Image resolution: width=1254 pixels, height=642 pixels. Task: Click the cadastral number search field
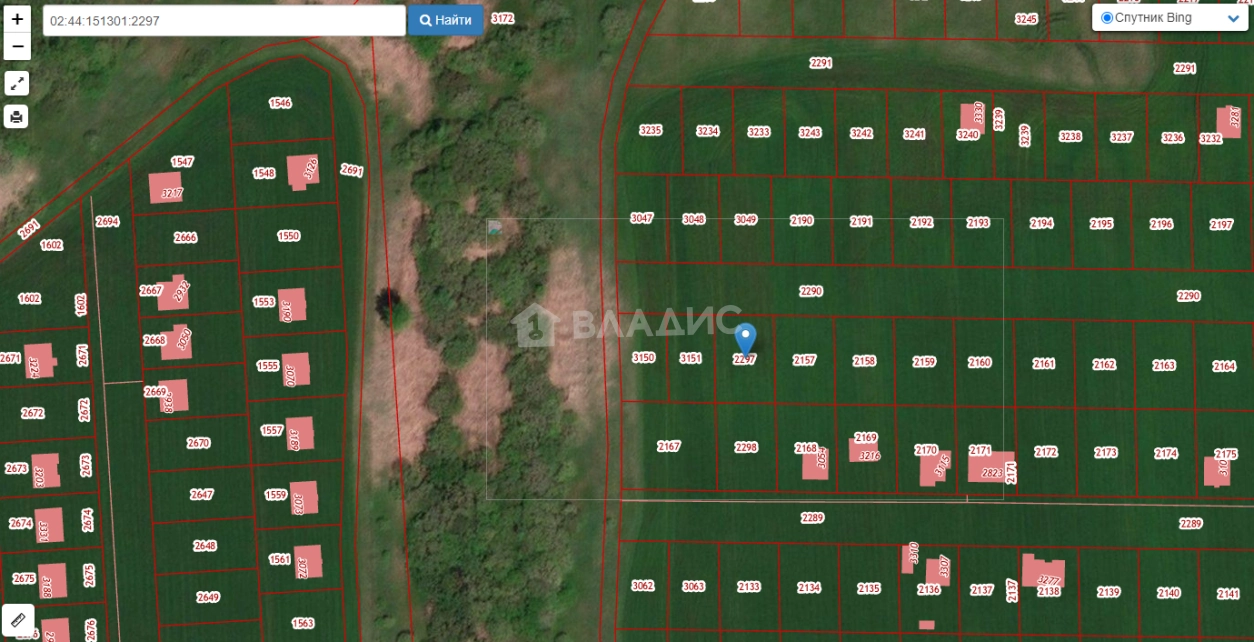(224, 21)
